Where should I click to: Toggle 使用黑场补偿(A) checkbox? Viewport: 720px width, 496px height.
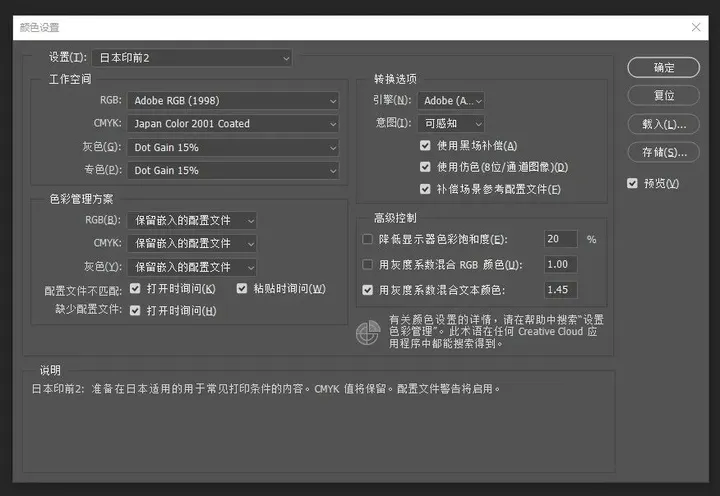pos(425,146)
